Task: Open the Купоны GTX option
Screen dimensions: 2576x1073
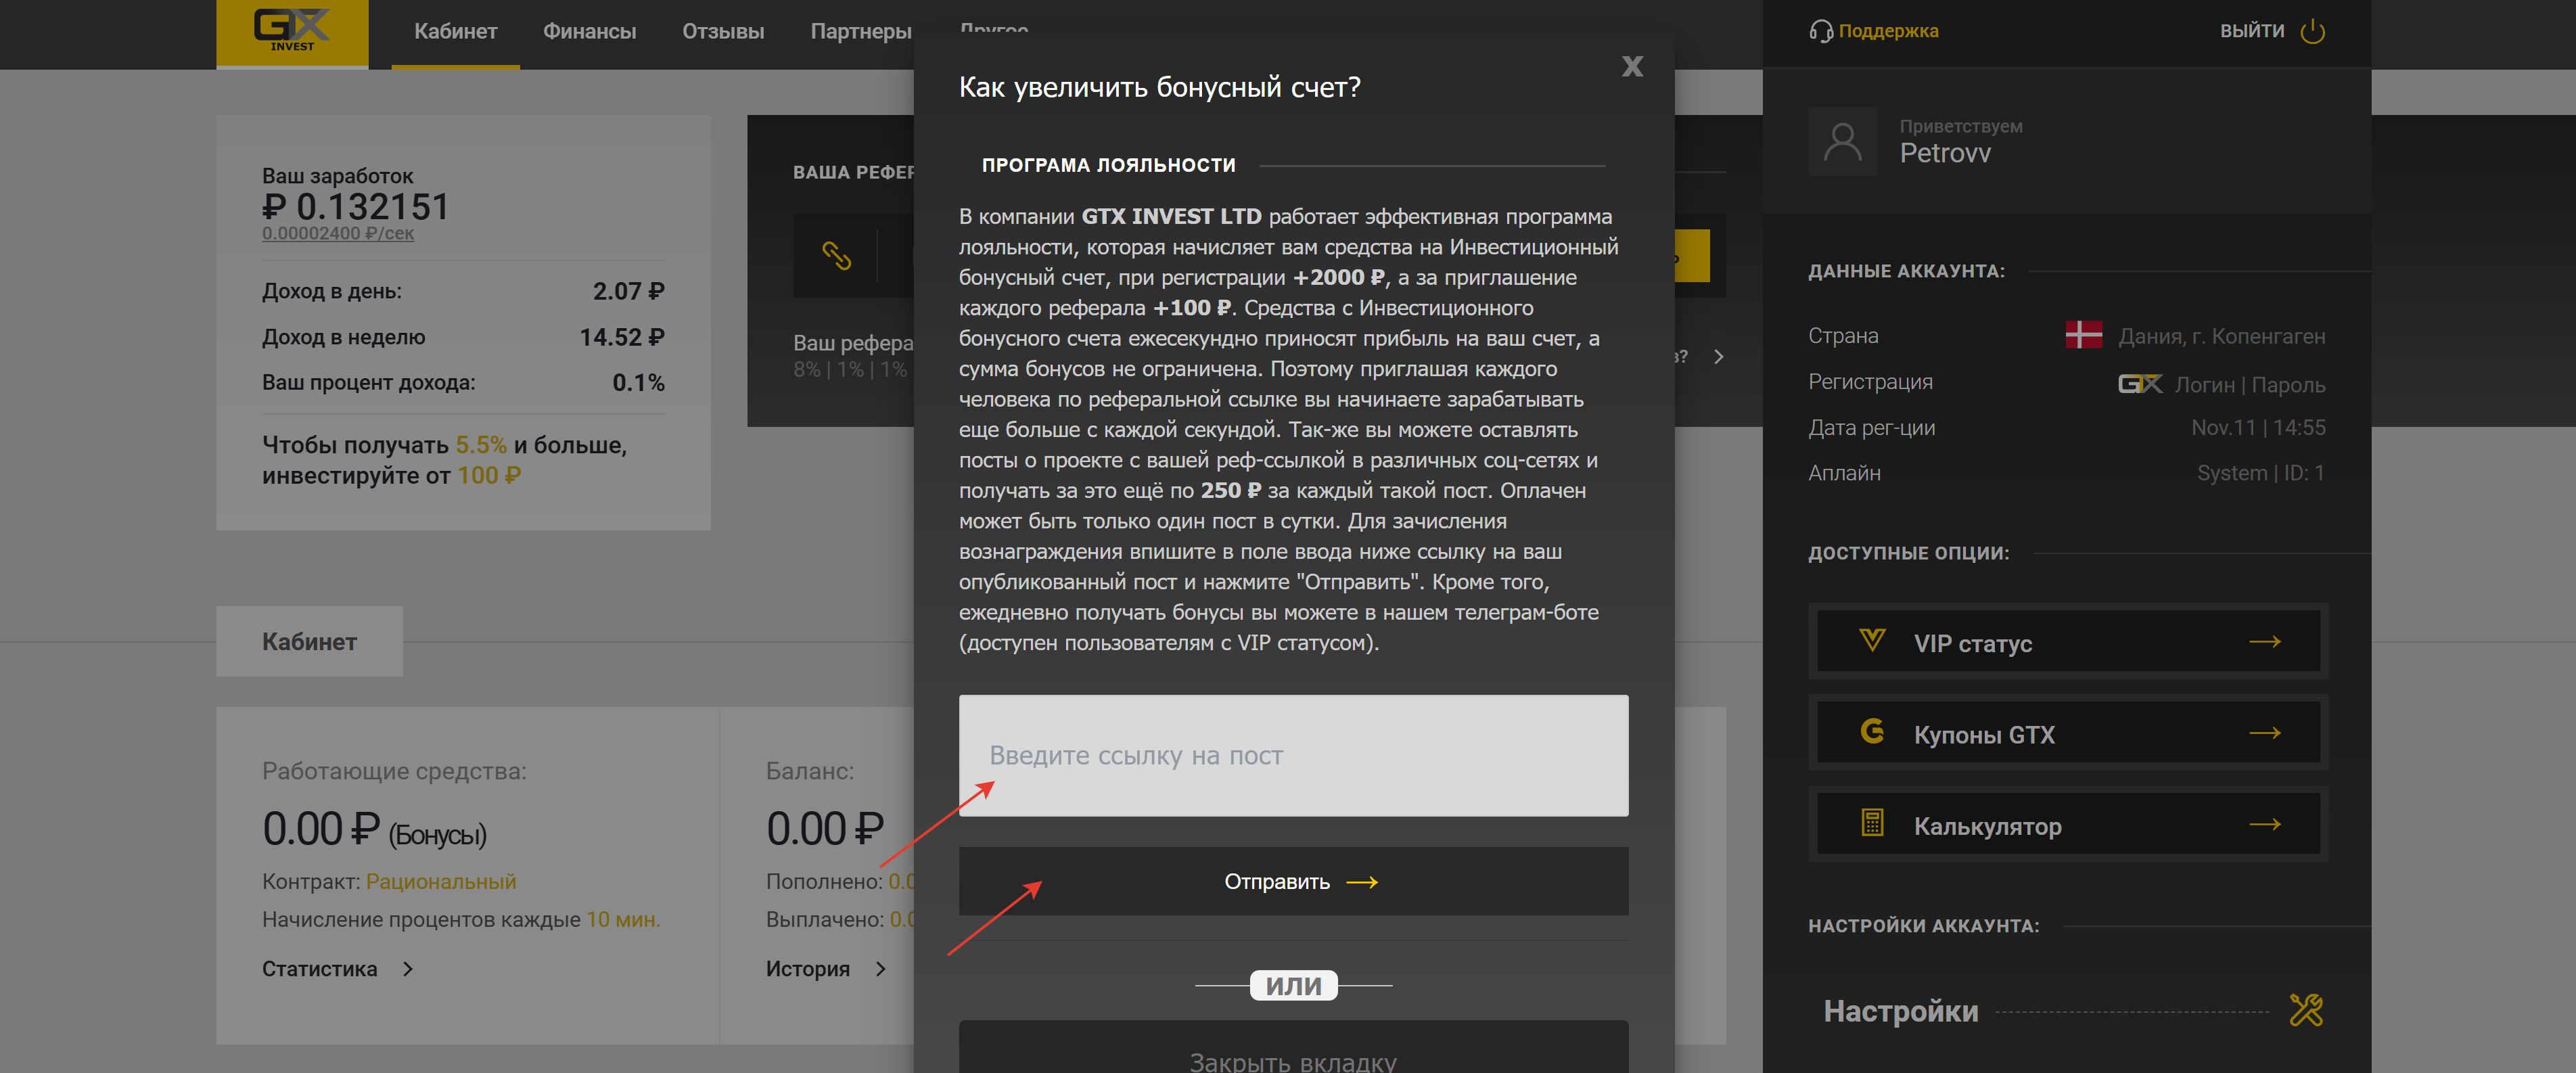Action: [x=2068, y=733]
